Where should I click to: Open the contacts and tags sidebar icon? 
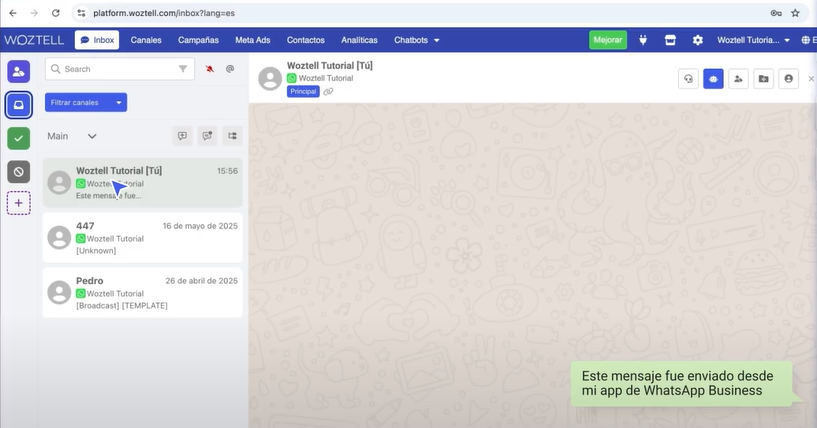click(x=19, y=71)
